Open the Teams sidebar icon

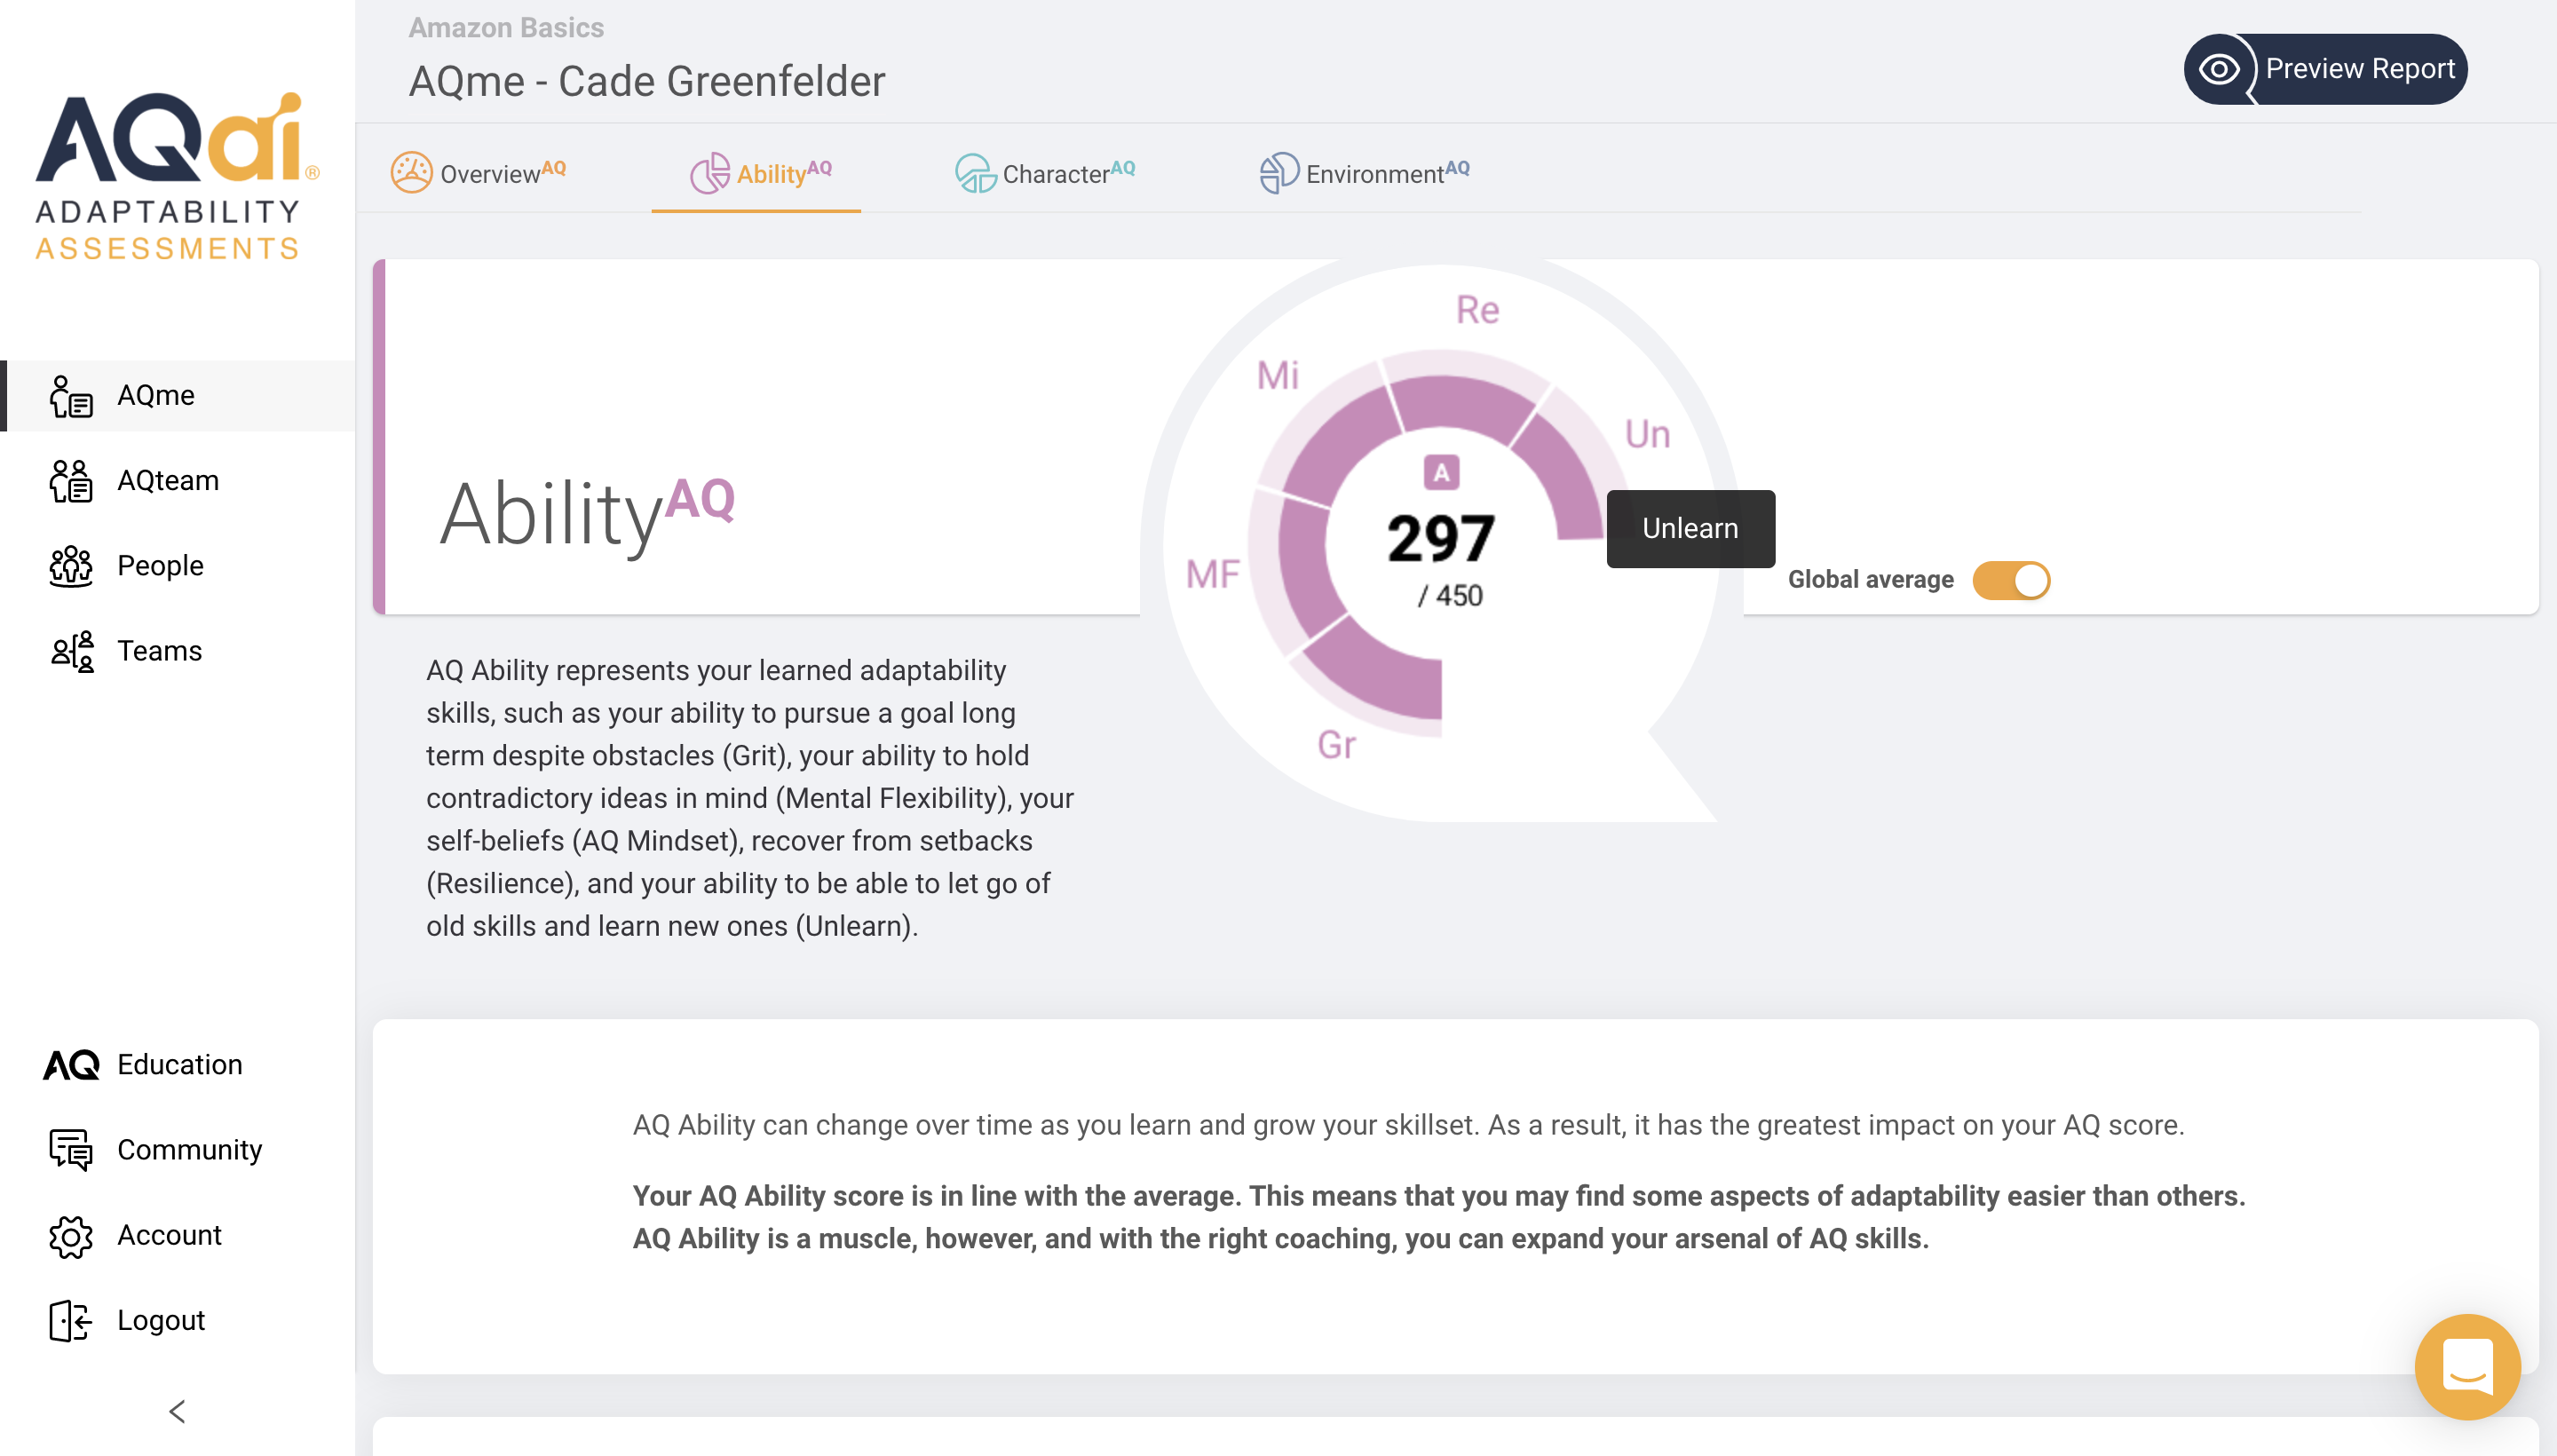pos(70,651)
